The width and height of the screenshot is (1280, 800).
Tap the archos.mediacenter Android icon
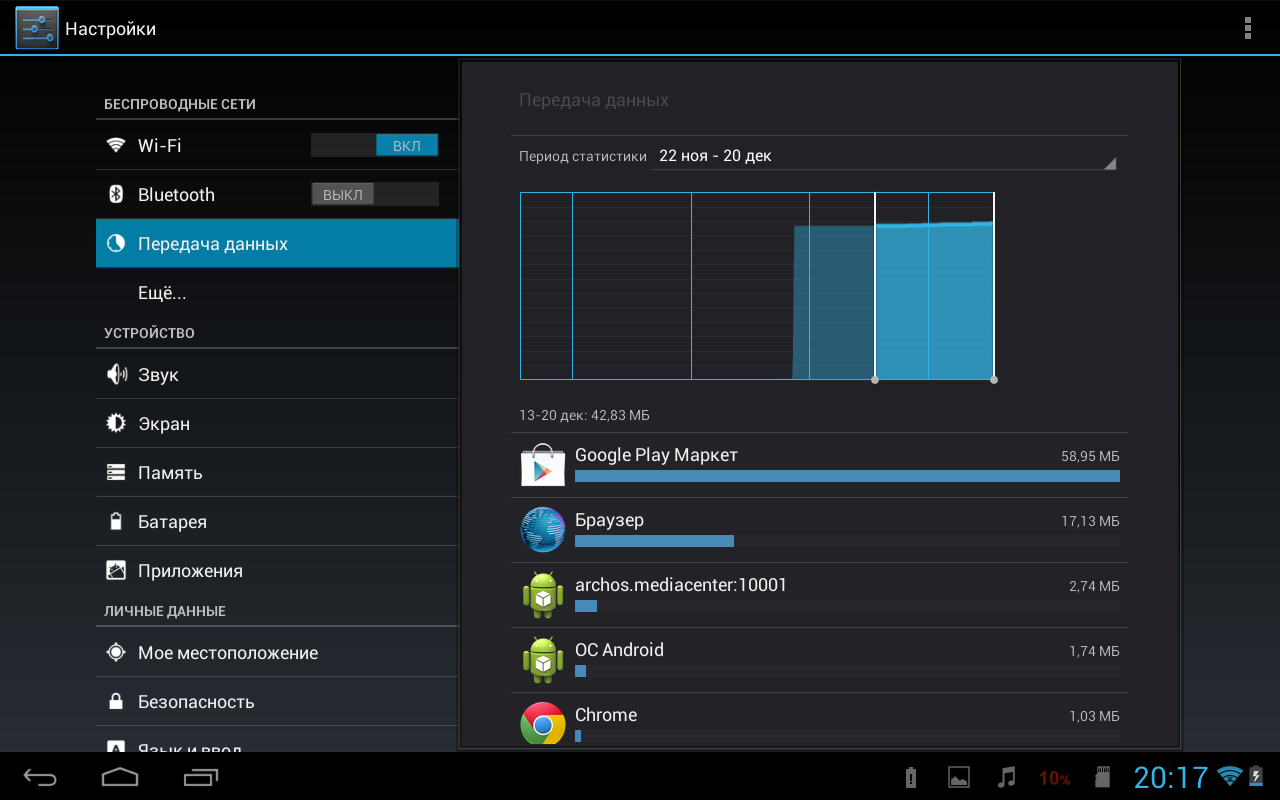543,595
